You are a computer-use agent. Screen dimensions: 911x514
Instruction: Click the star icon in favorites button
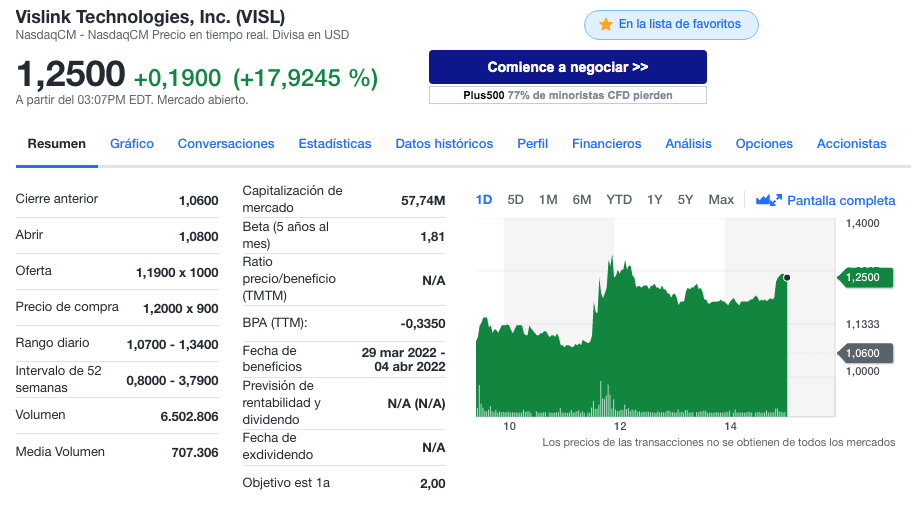606,24
